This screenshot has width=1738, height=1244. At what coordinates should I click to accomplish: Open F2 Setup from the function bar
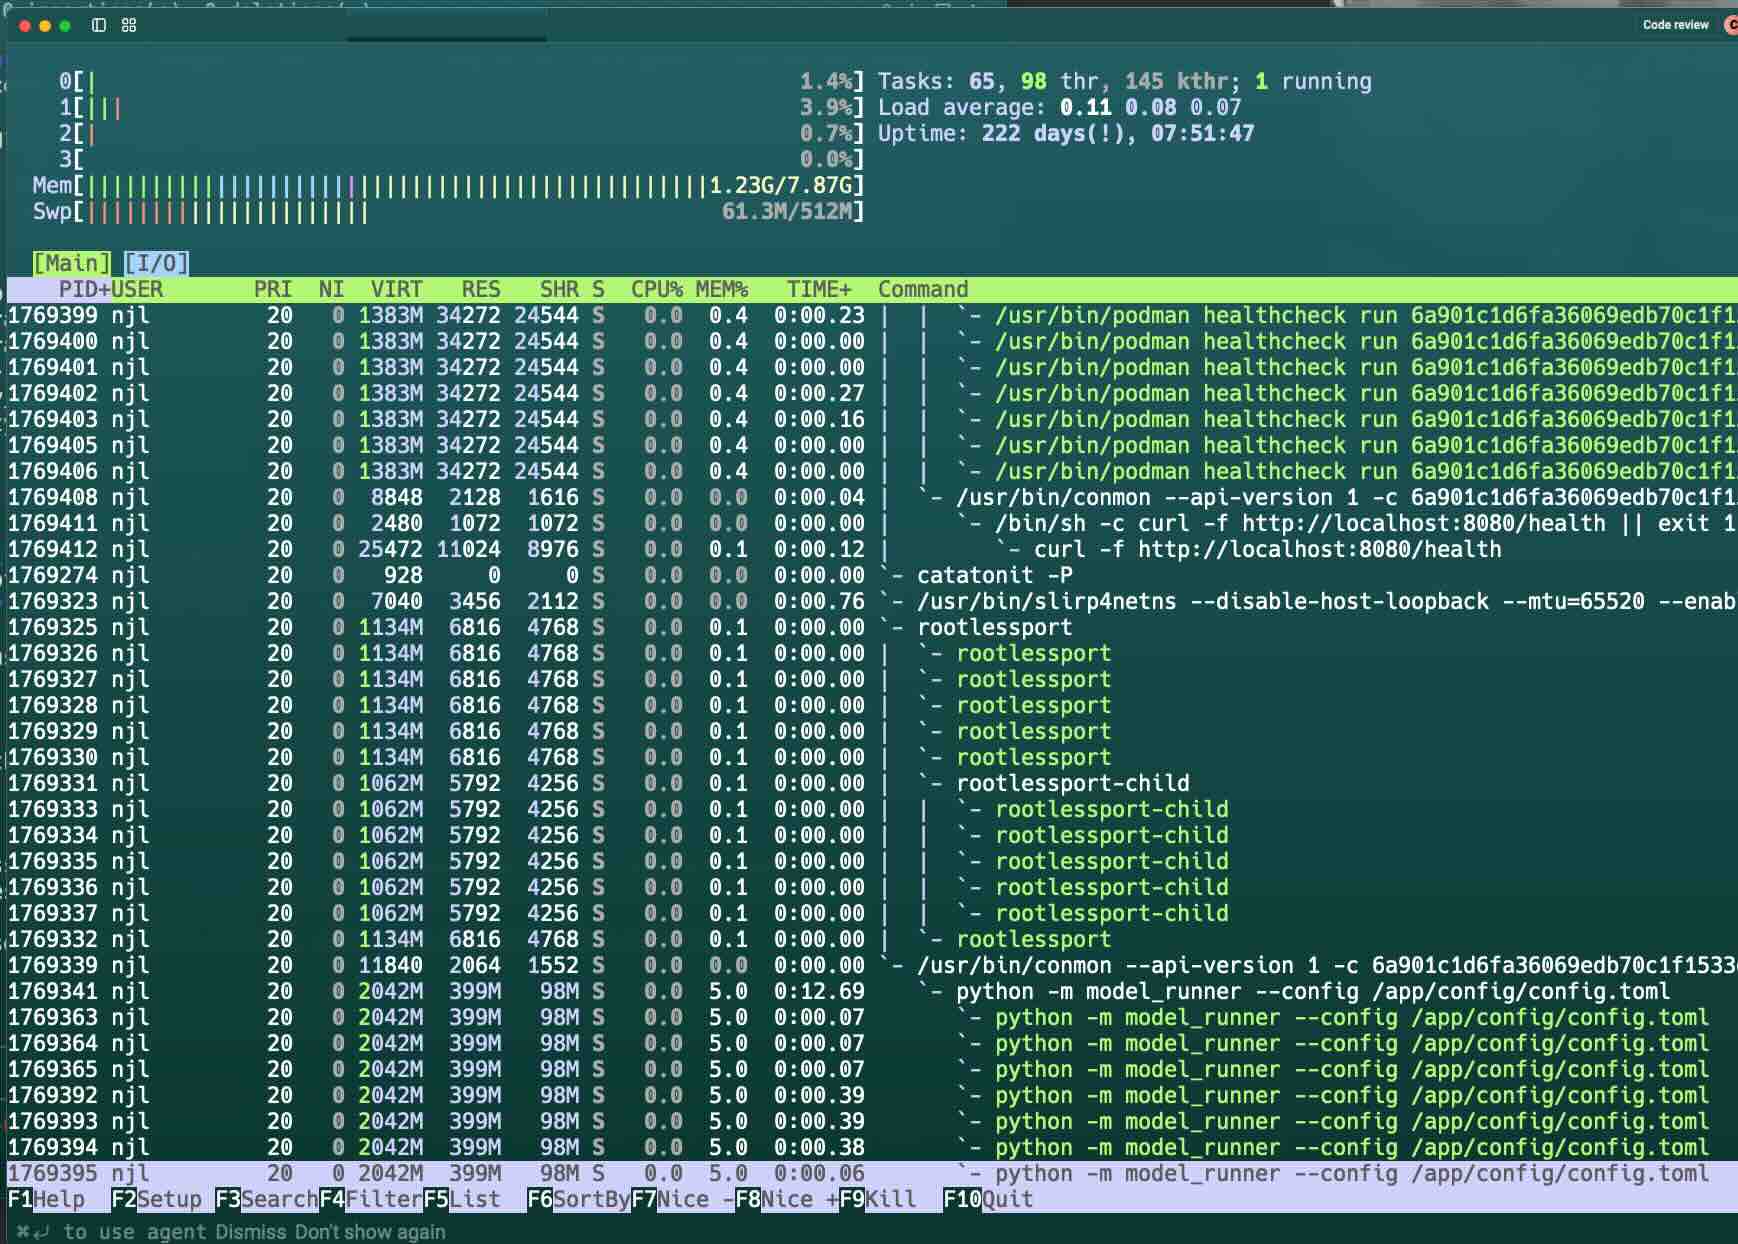pyautogui.click(x=156, y=1199)
